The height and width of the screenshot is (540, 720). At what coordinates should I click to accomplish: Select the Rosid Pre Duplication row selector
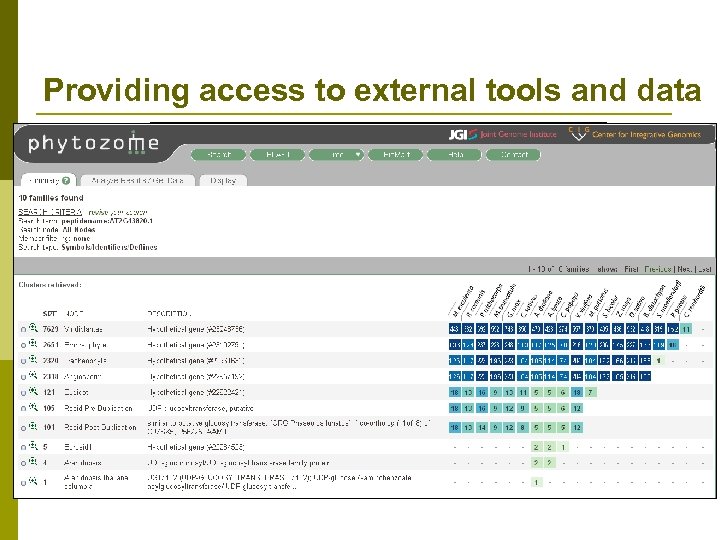pyautogui.click(x=23, y=409)
